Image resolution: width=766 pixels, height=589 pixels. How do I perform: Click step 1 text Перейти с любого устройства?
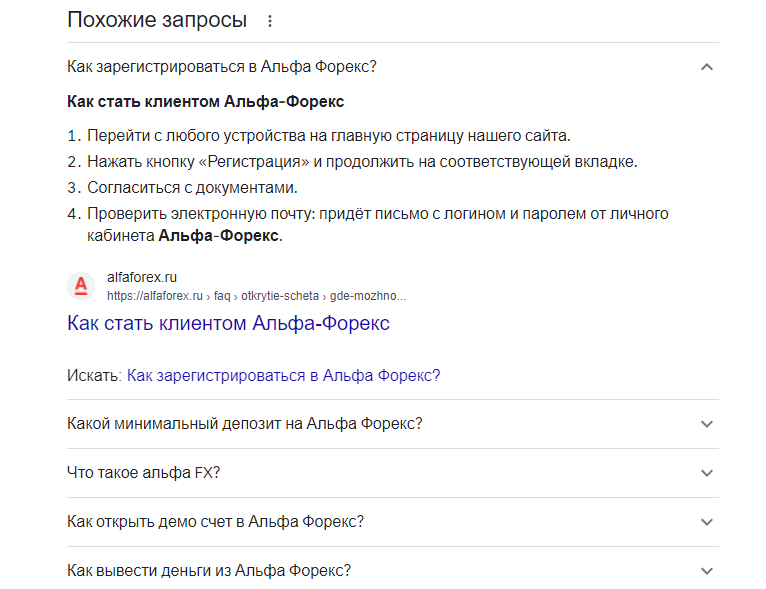click(329, 136)
